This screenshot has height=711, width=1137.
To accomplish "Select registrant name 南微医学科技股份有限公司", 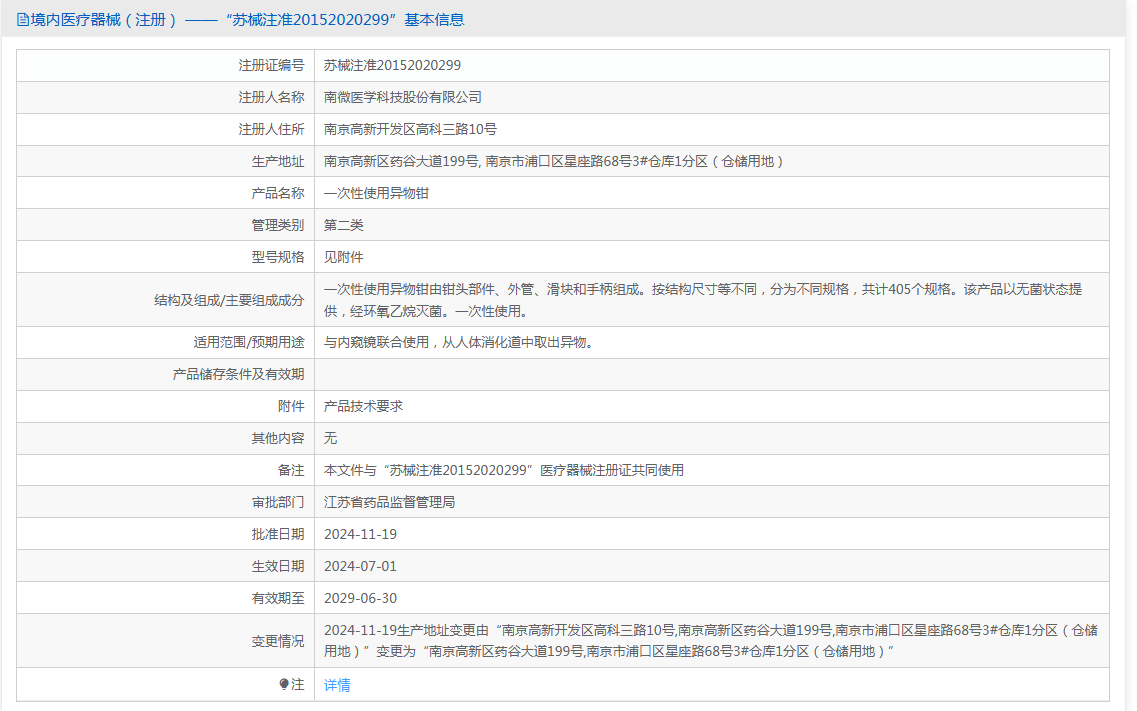I will [402, 97].
